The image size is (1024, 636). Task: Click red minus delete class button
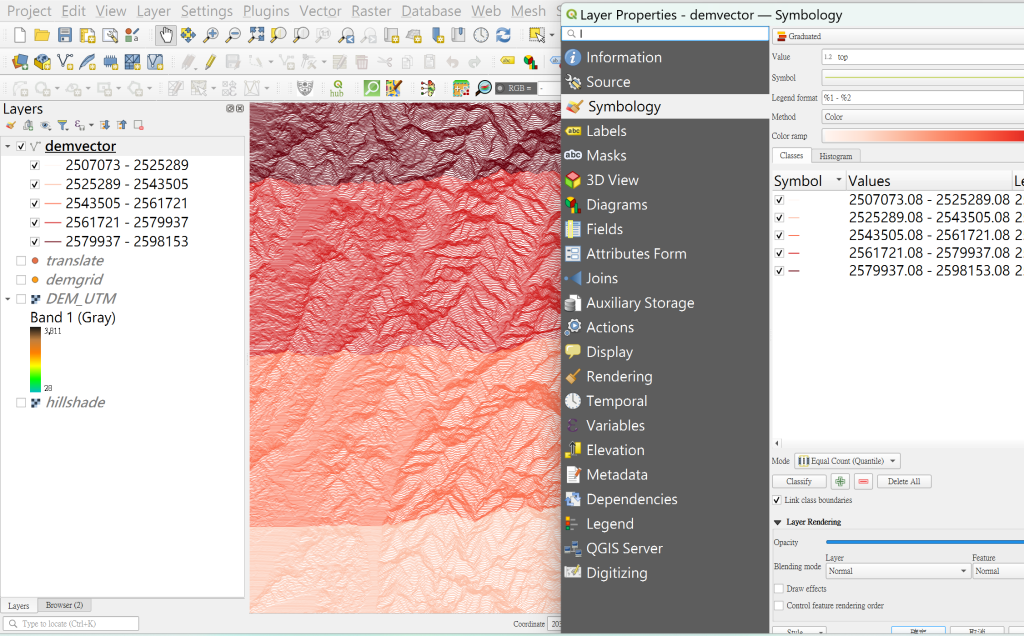(x=863, y=481)
